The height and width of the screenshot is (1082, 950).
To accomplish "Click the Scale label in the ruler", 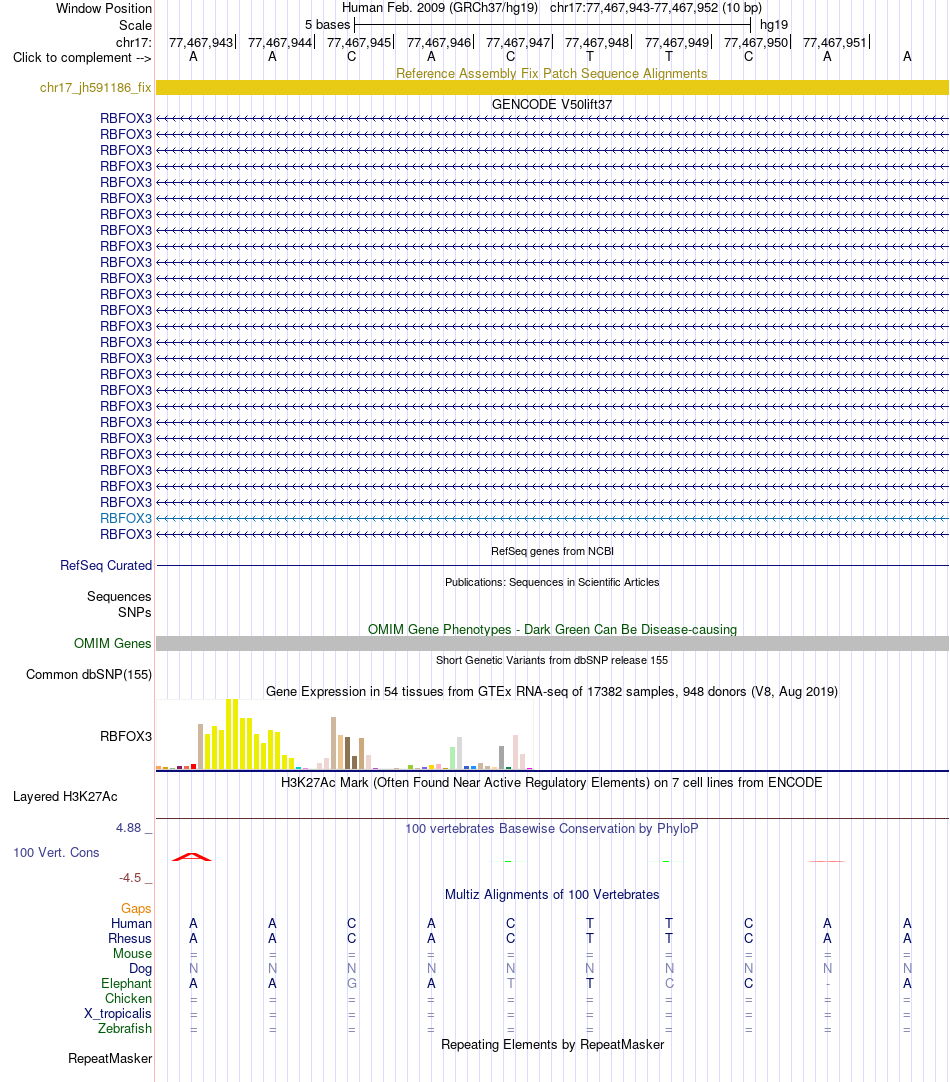I will 135,26.
